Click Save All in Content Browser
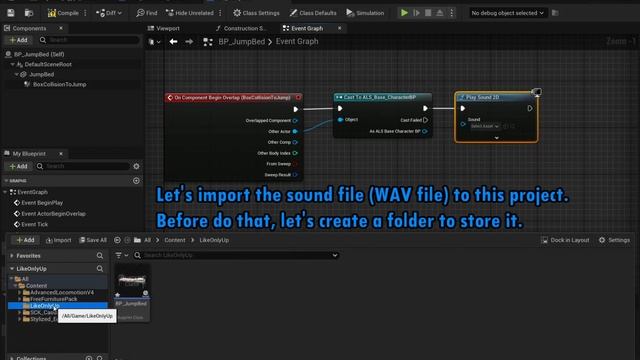Screen dimensions: 640x360 click(x=93, y=240)
